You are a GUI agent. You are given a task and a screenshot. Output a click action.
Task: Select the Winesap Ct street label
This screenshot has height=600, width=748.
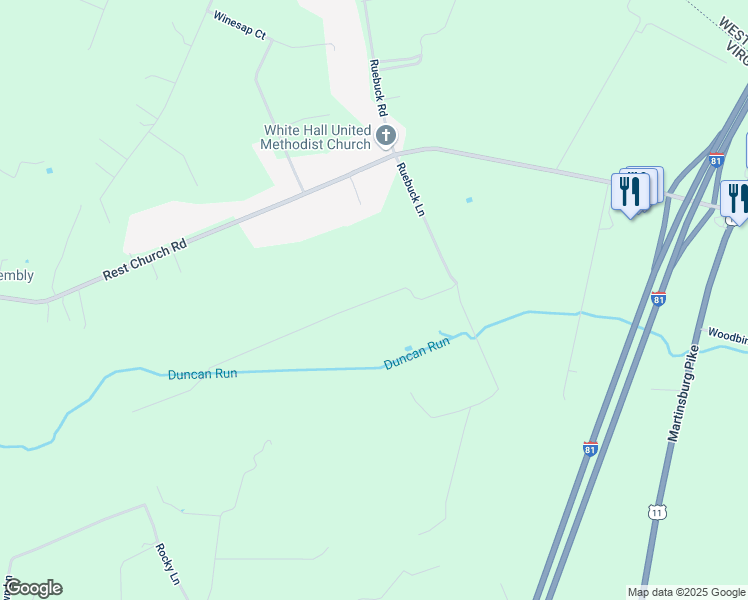pyautogui.click(x=239, y=25)
